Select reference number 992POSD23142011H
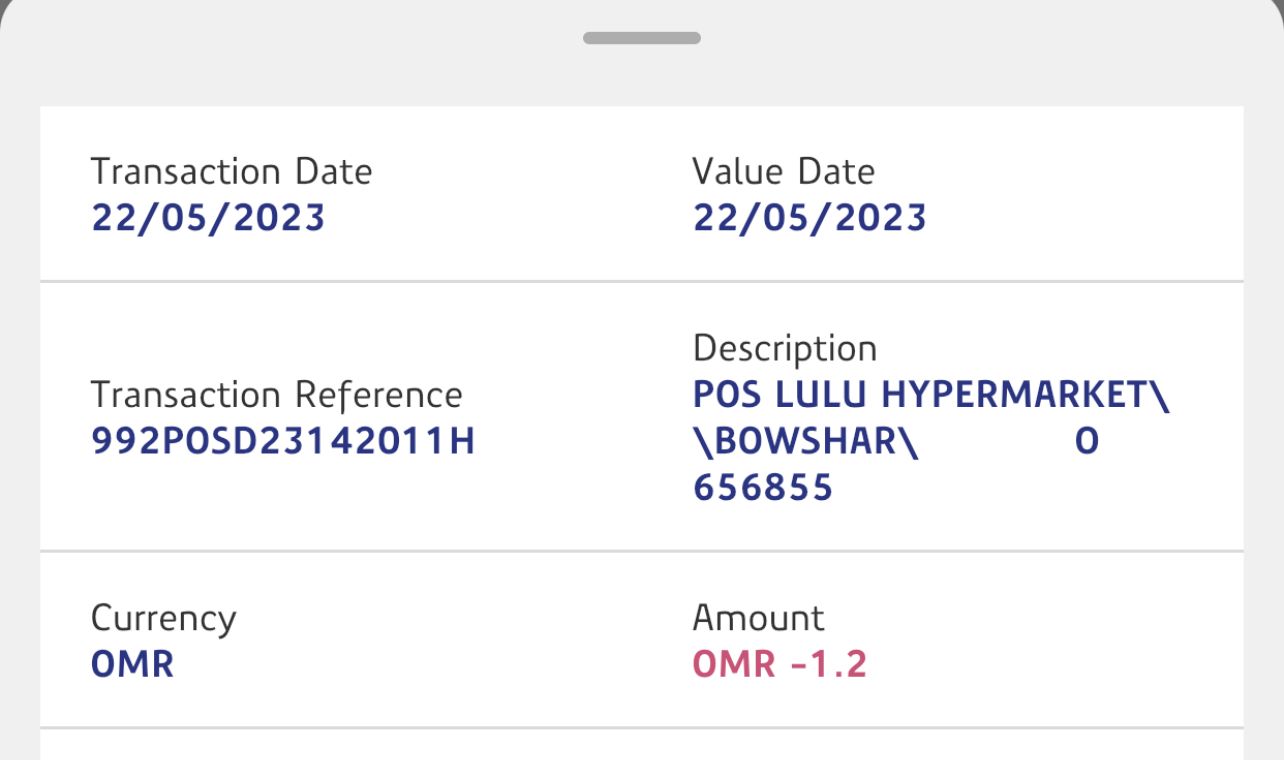The height and width of the screenshot is (760, 1284). [x=282, y=441]
